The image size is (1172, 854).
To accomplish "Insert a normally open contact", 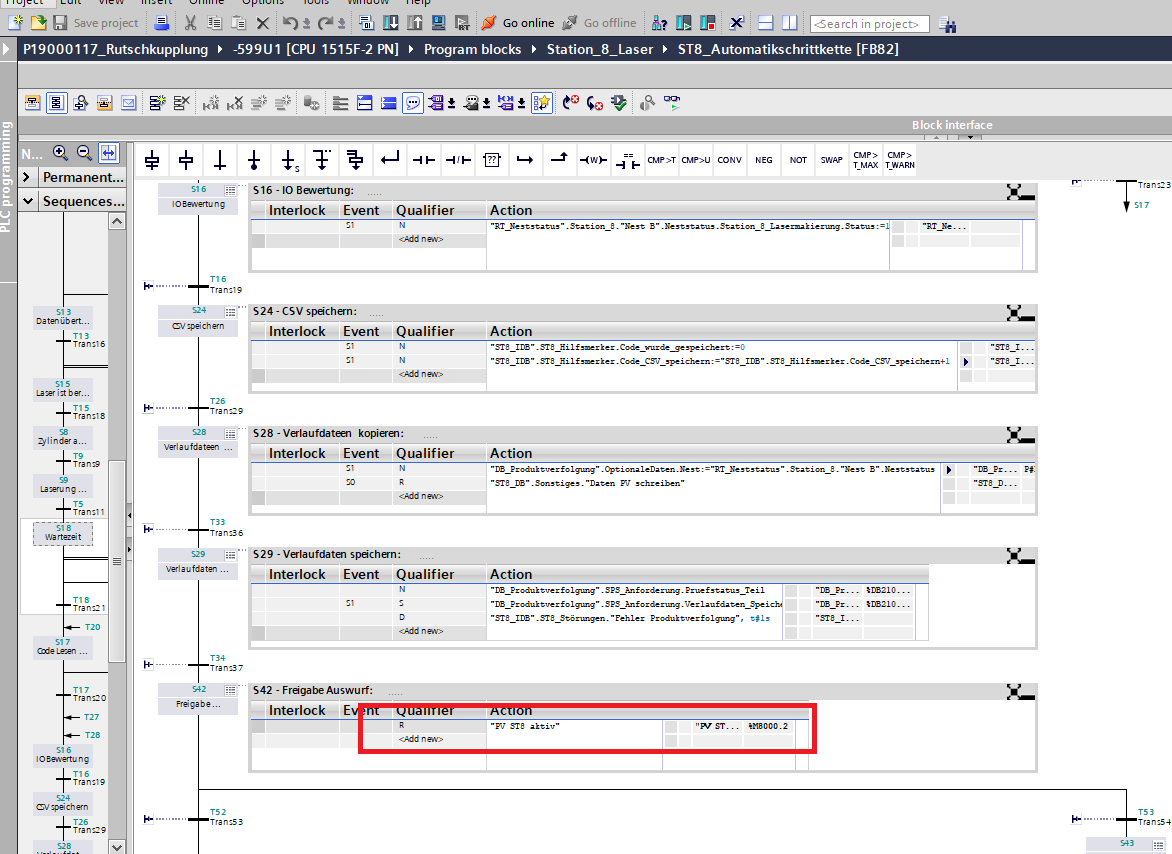I will point(424,160).
